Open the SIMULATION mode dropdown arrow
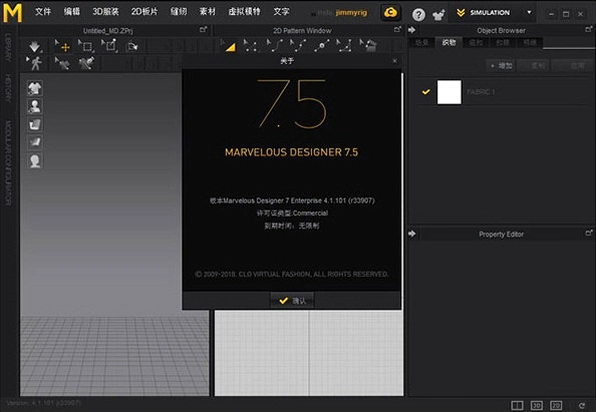 coord(529,13)
